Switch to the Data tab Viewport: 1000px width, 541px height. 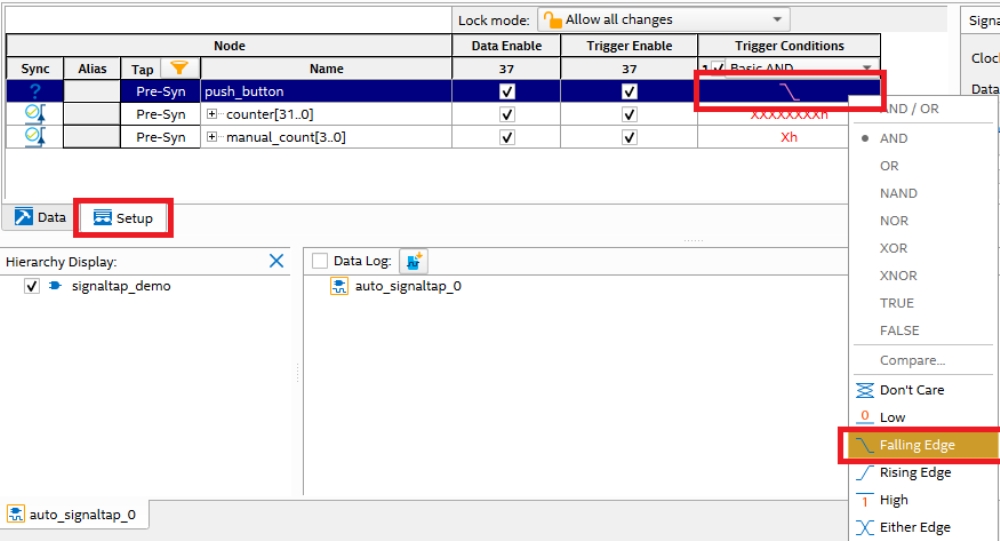pyautogui.click(x=41, y=217)
